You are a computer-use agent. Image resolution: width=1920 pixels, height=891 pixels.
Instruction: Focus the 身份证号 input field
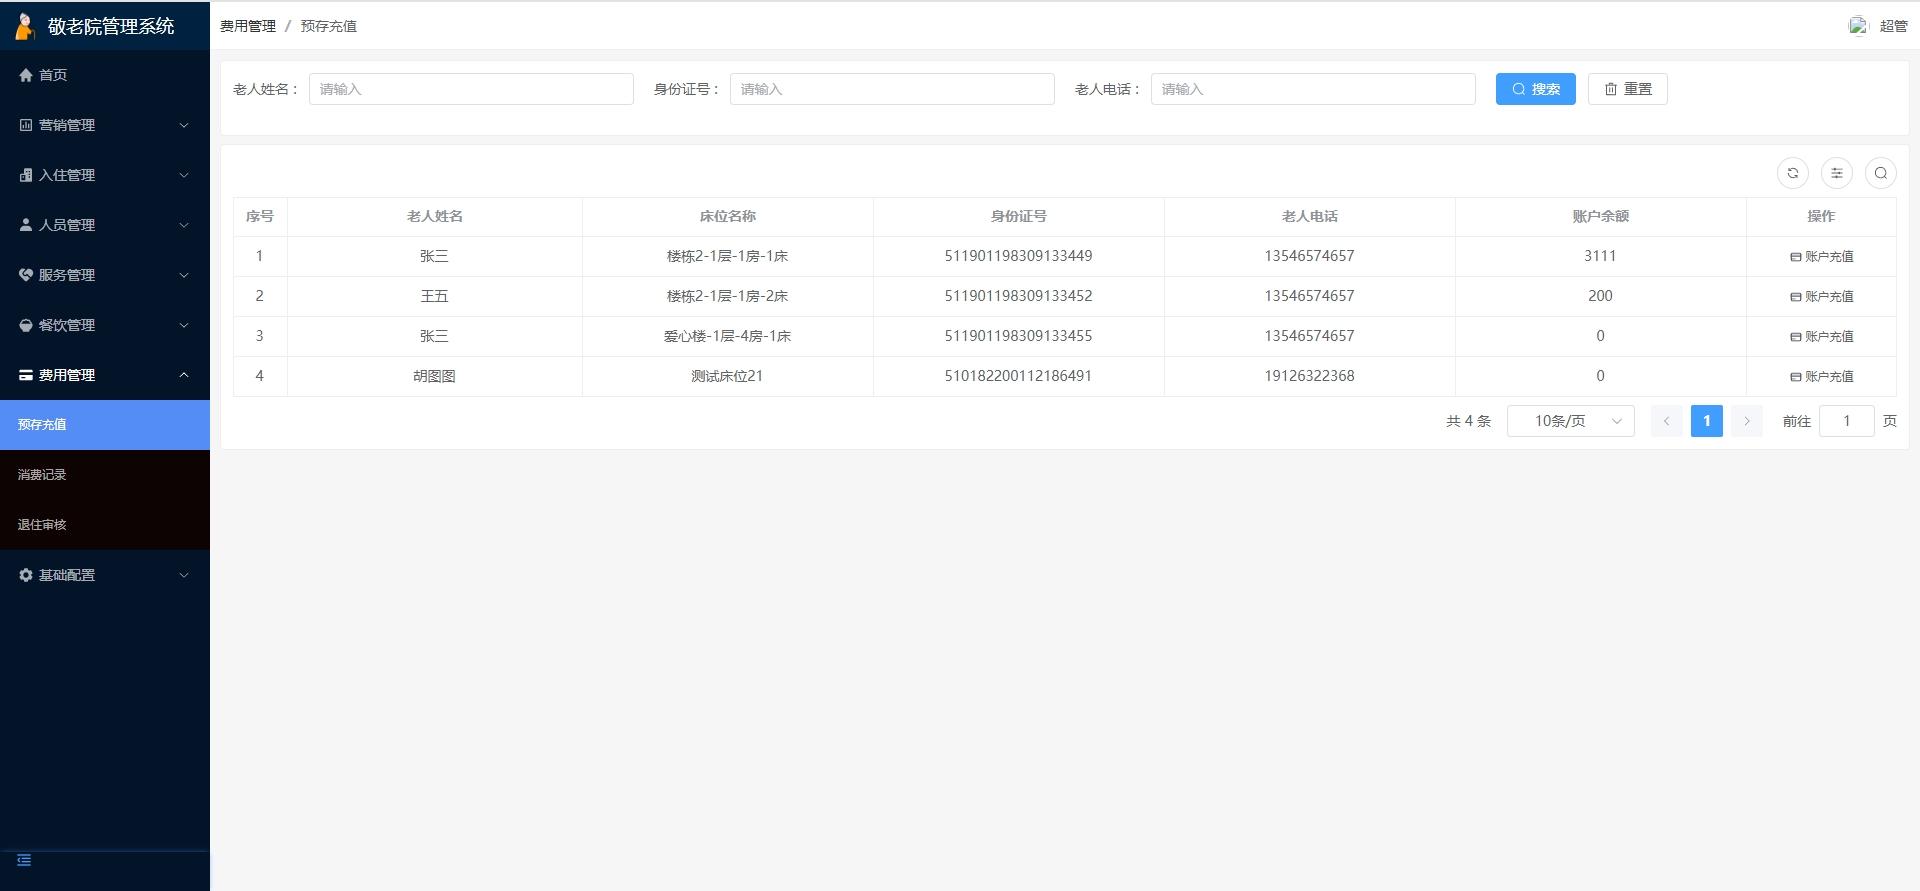pyautogui.click(x=891, y=89)
